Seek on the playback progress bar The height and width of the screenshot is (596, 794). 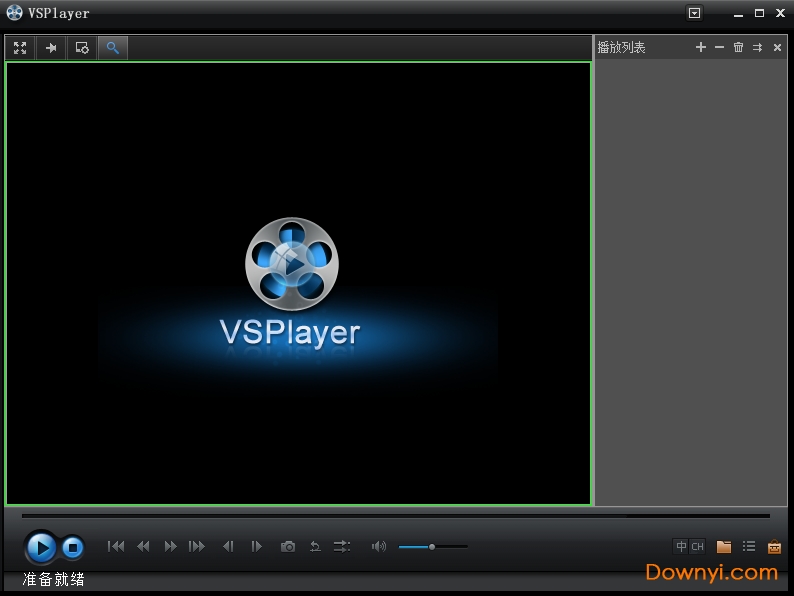point(395,516)
